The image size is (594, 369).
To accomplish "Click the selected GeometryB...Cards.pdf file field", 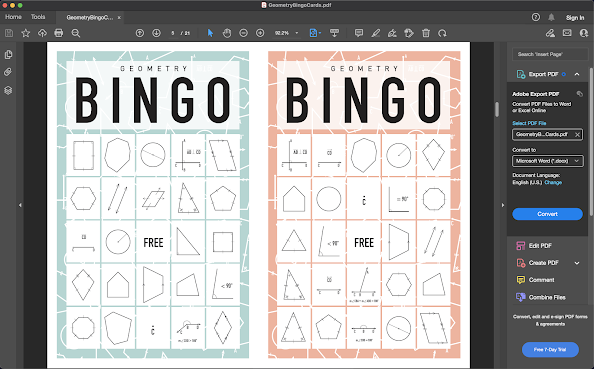I will click(548, 134).
